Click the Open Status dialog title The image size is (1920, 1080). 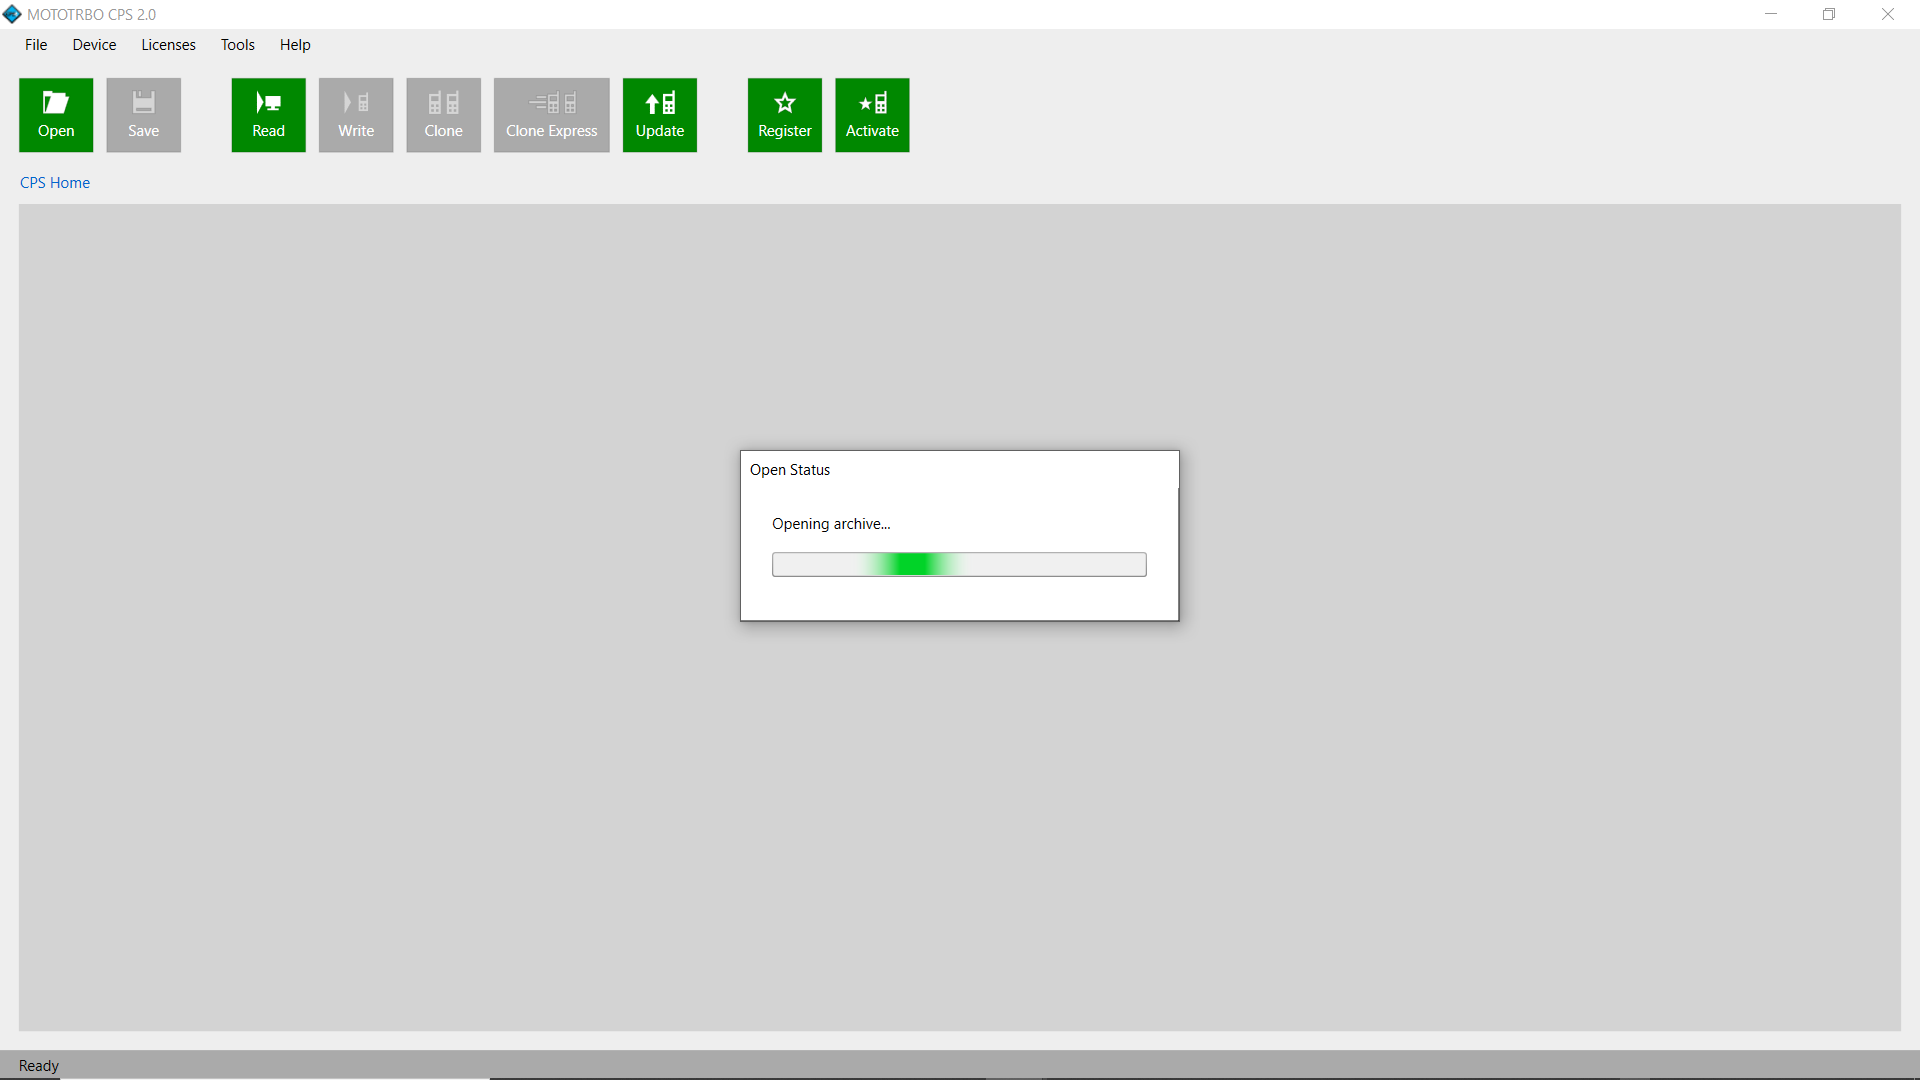click(790, 470)
